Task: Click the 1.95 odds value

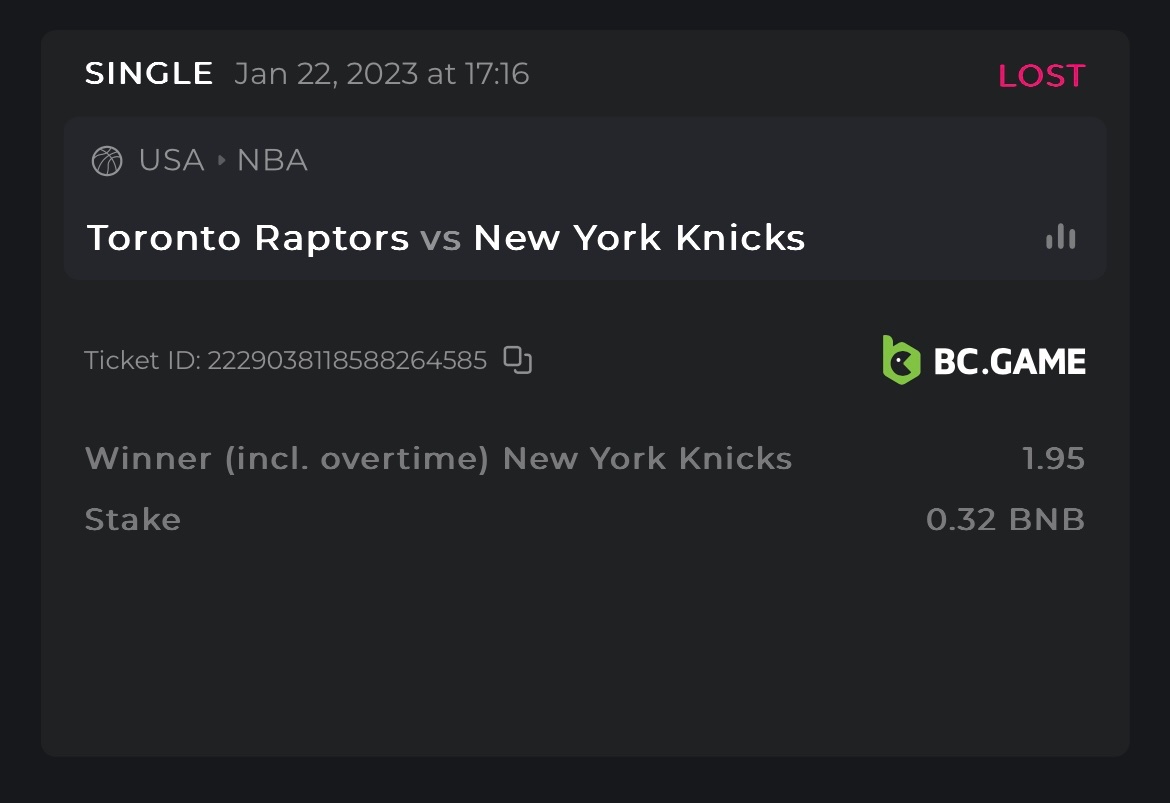Action: (1053, 459)
